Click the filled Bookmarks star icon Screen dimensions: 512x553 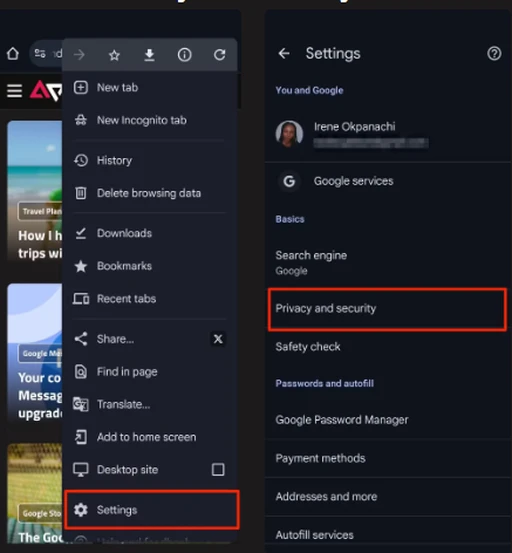click(81, 266)
